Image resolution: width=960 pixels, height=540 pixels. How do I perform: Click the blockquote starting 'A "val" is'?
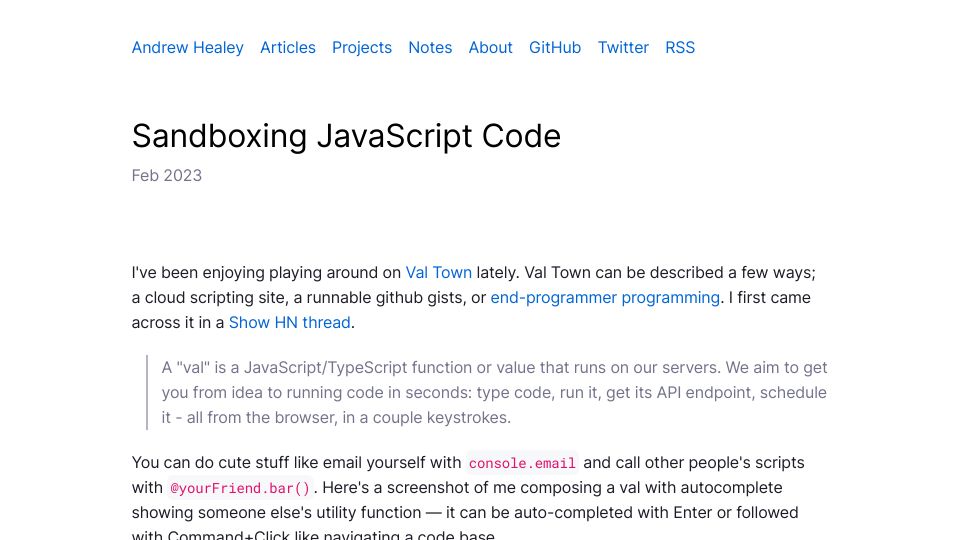point(487,392)
